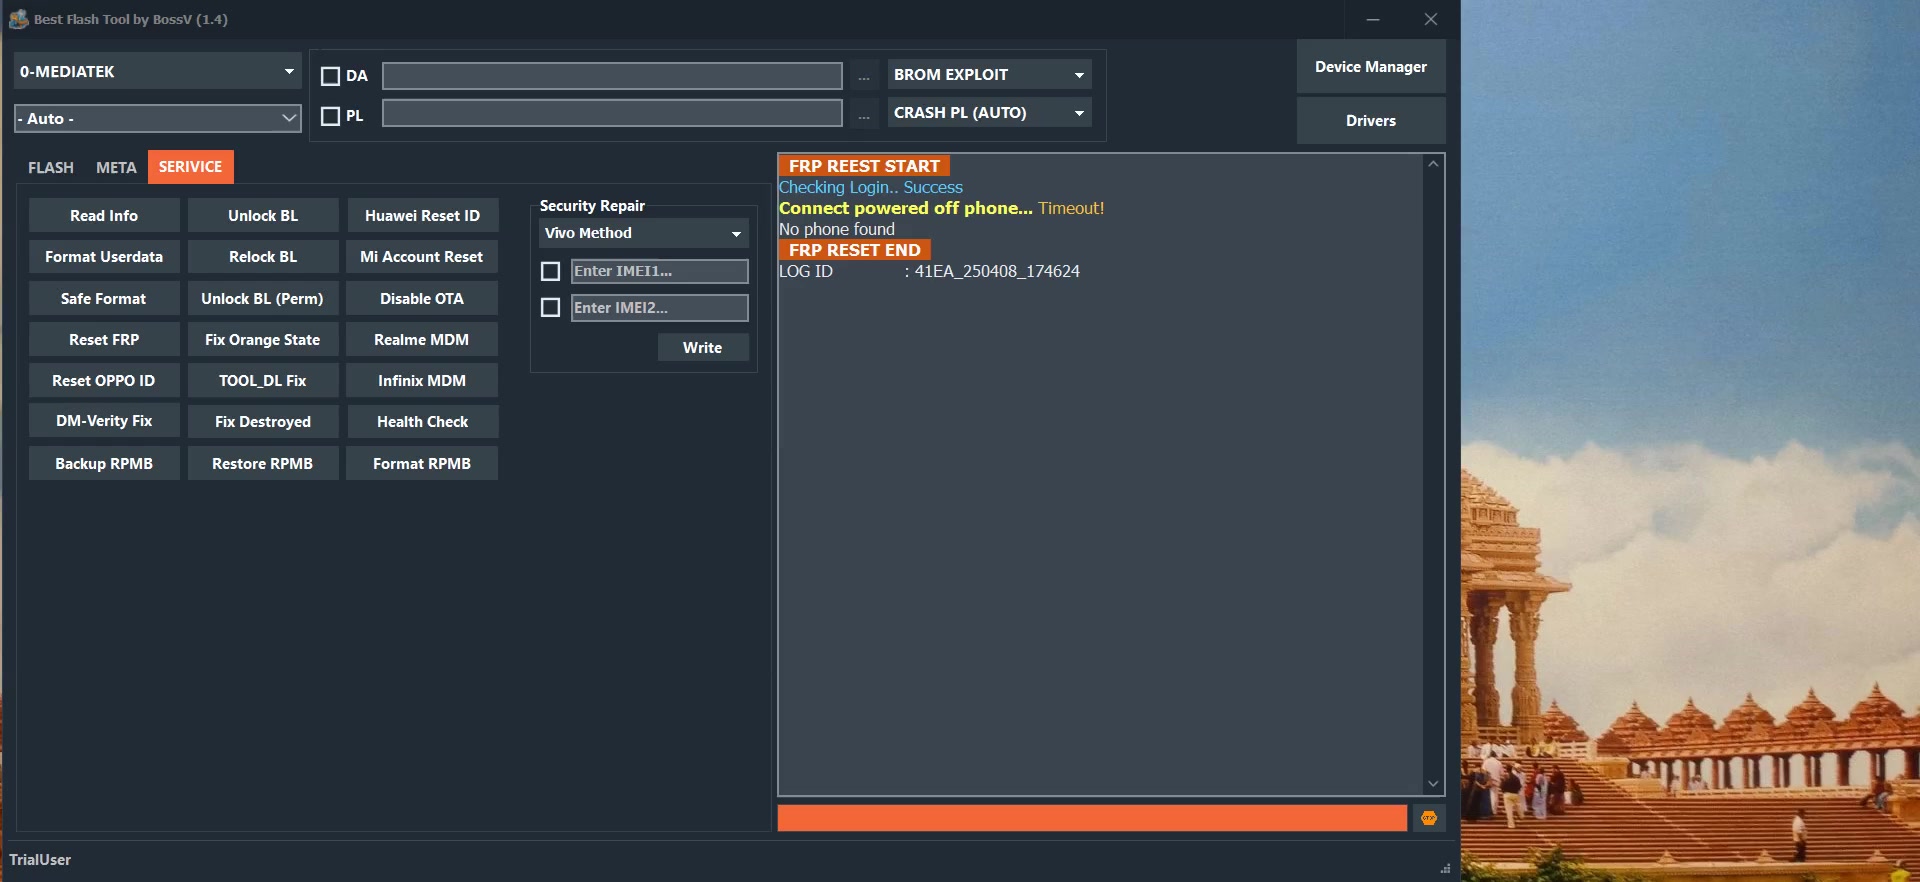Viewport: 1920px width, 882px height.
Task: Click the Fix Orange State button
Action: (263, 340)
